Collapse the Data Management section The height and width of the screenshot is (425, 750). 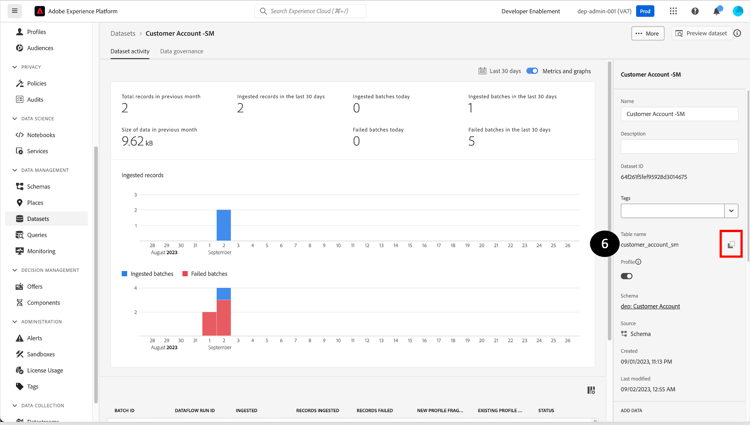point(14,171)
